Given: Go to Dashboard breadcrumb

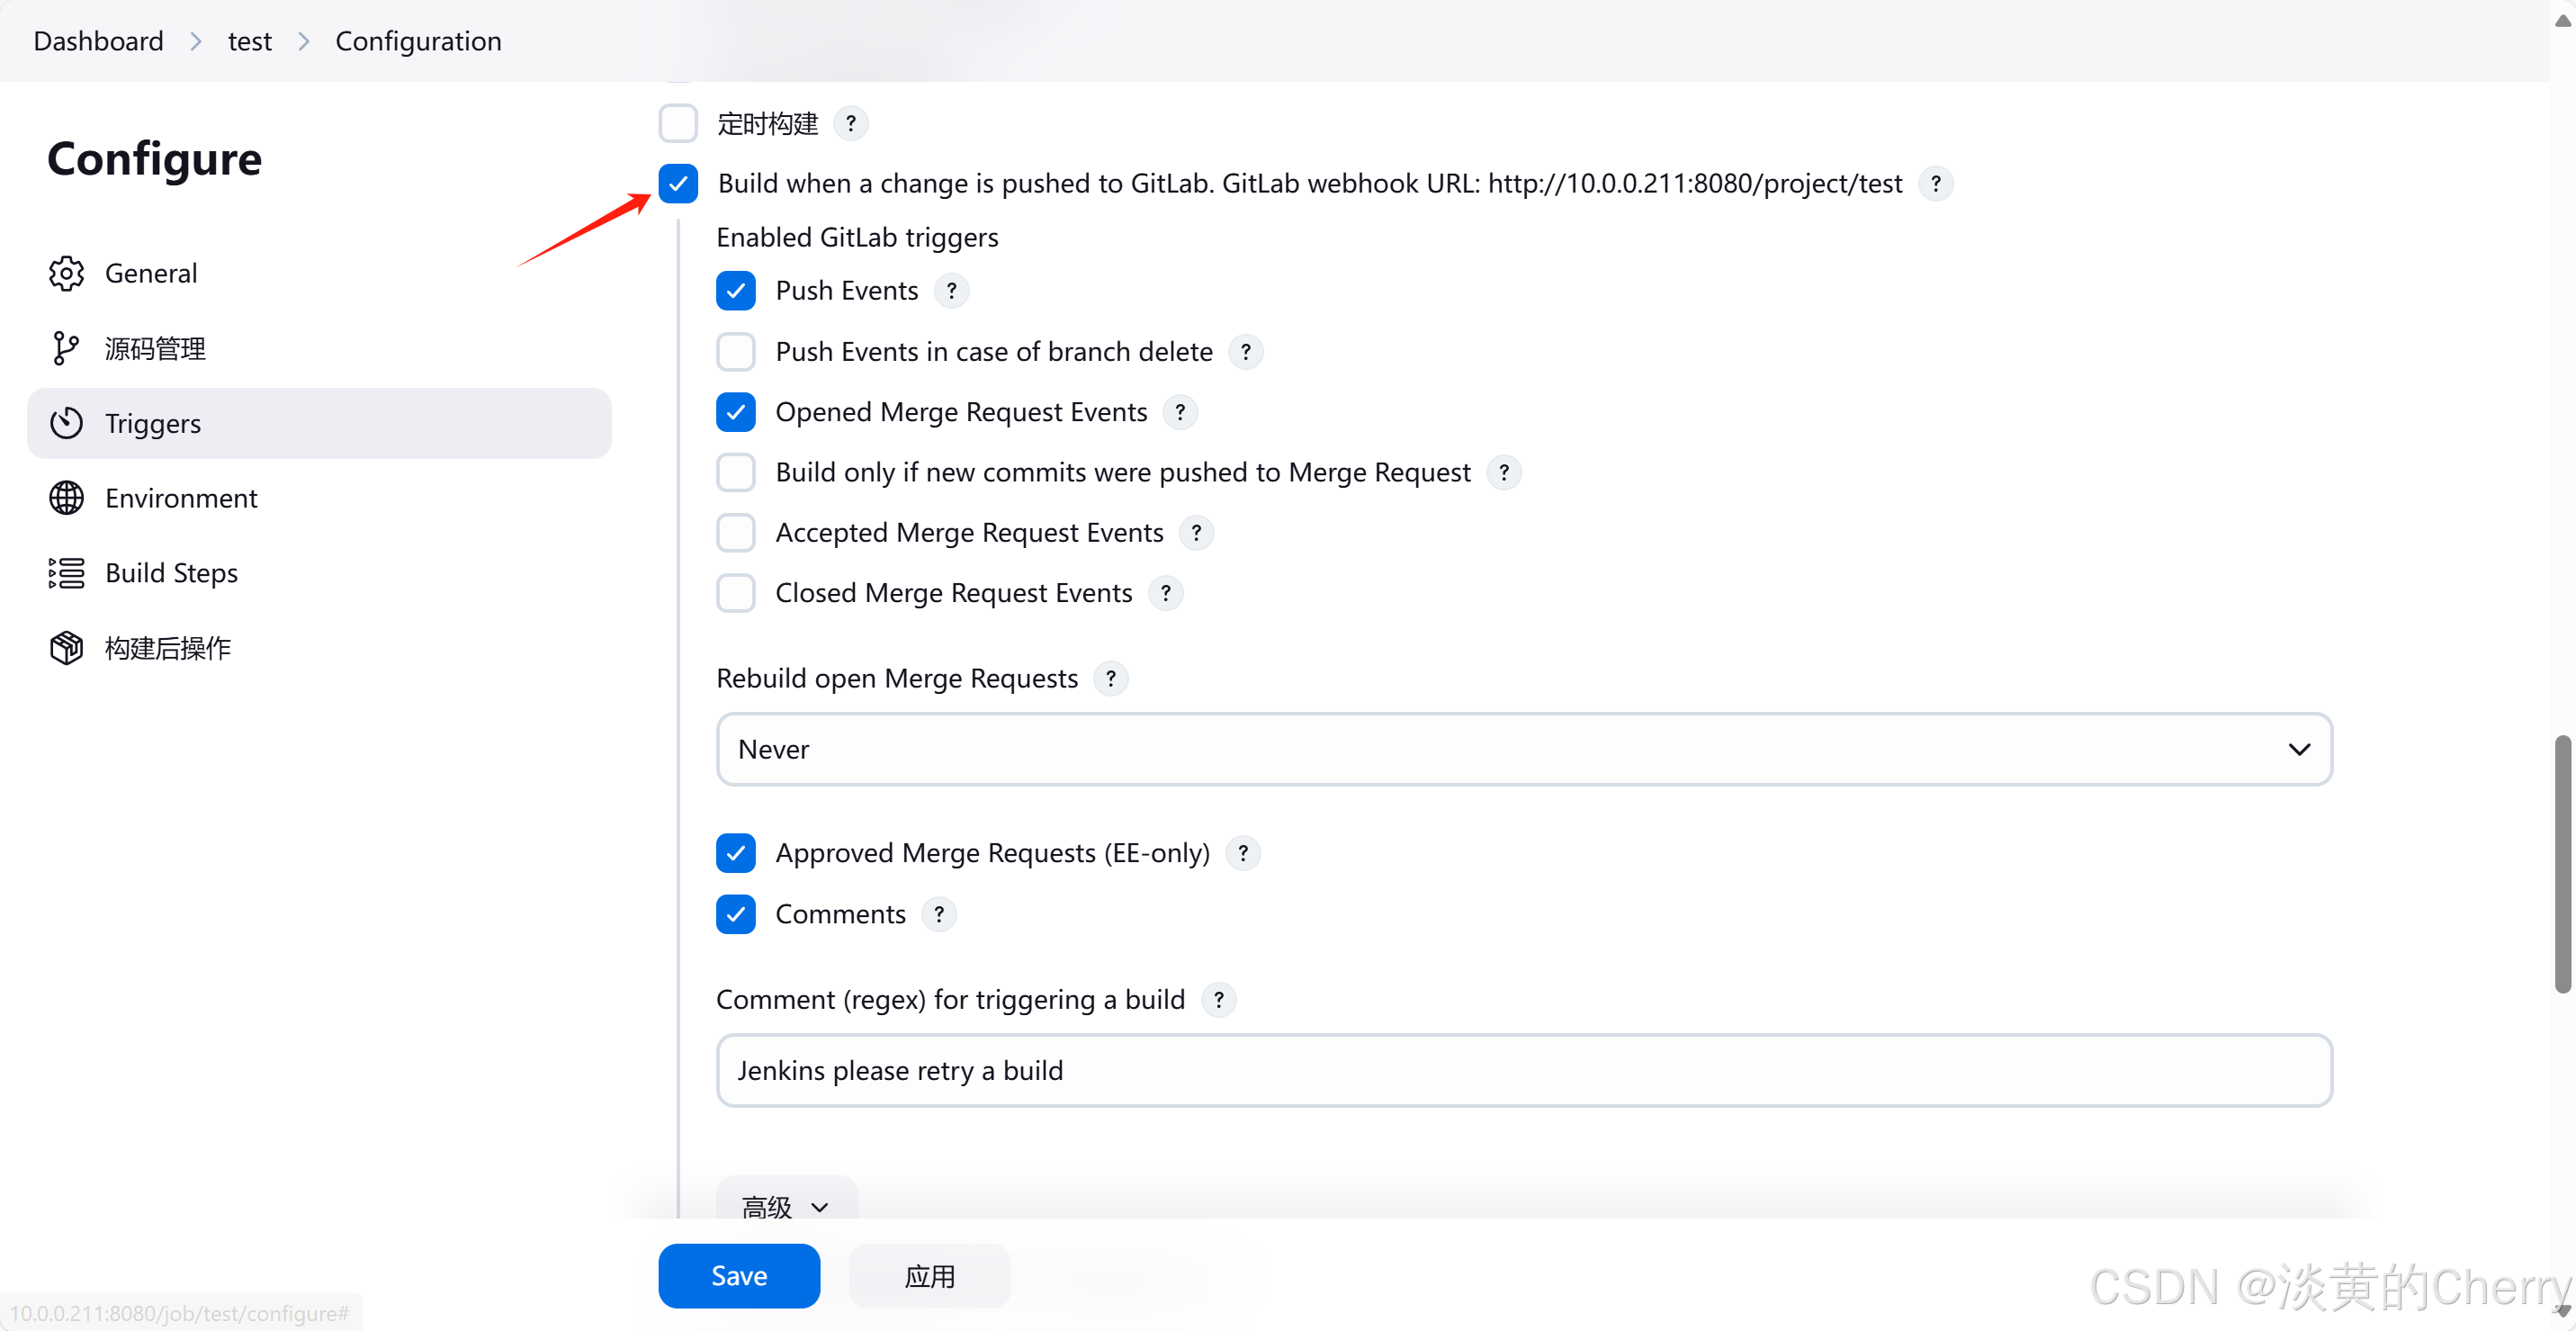Looking at the screenshot, I should [x=98, y=41].
